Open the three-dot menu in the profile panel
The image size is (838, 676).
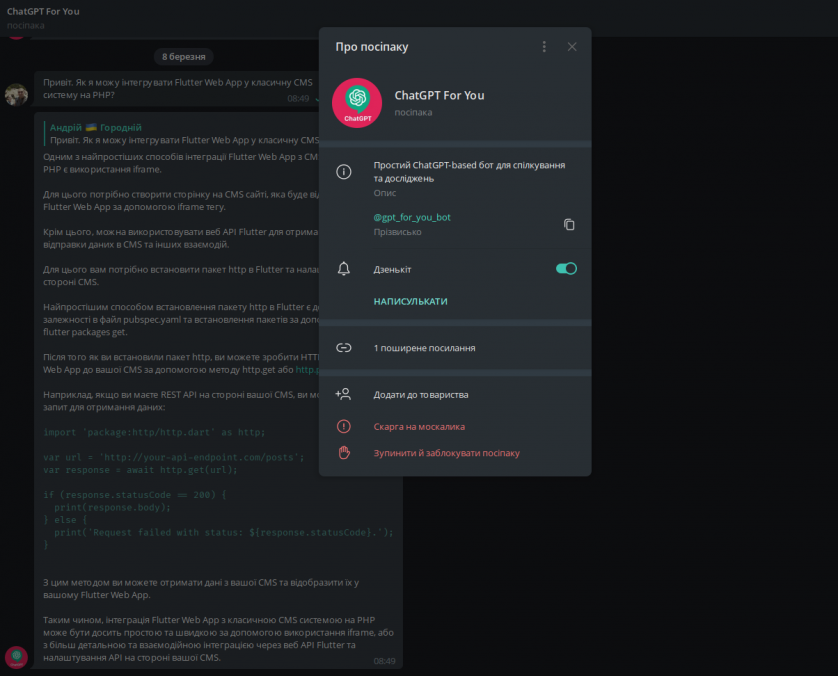(544, 47)
